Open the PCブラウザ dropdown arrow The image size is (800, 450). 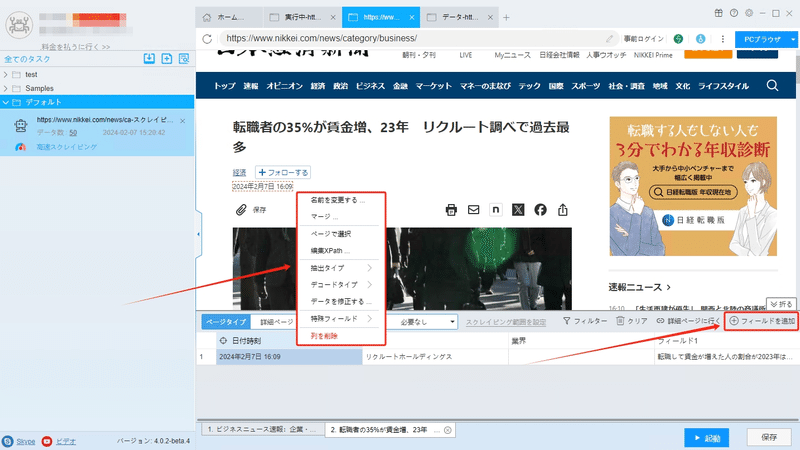(793, 39)
